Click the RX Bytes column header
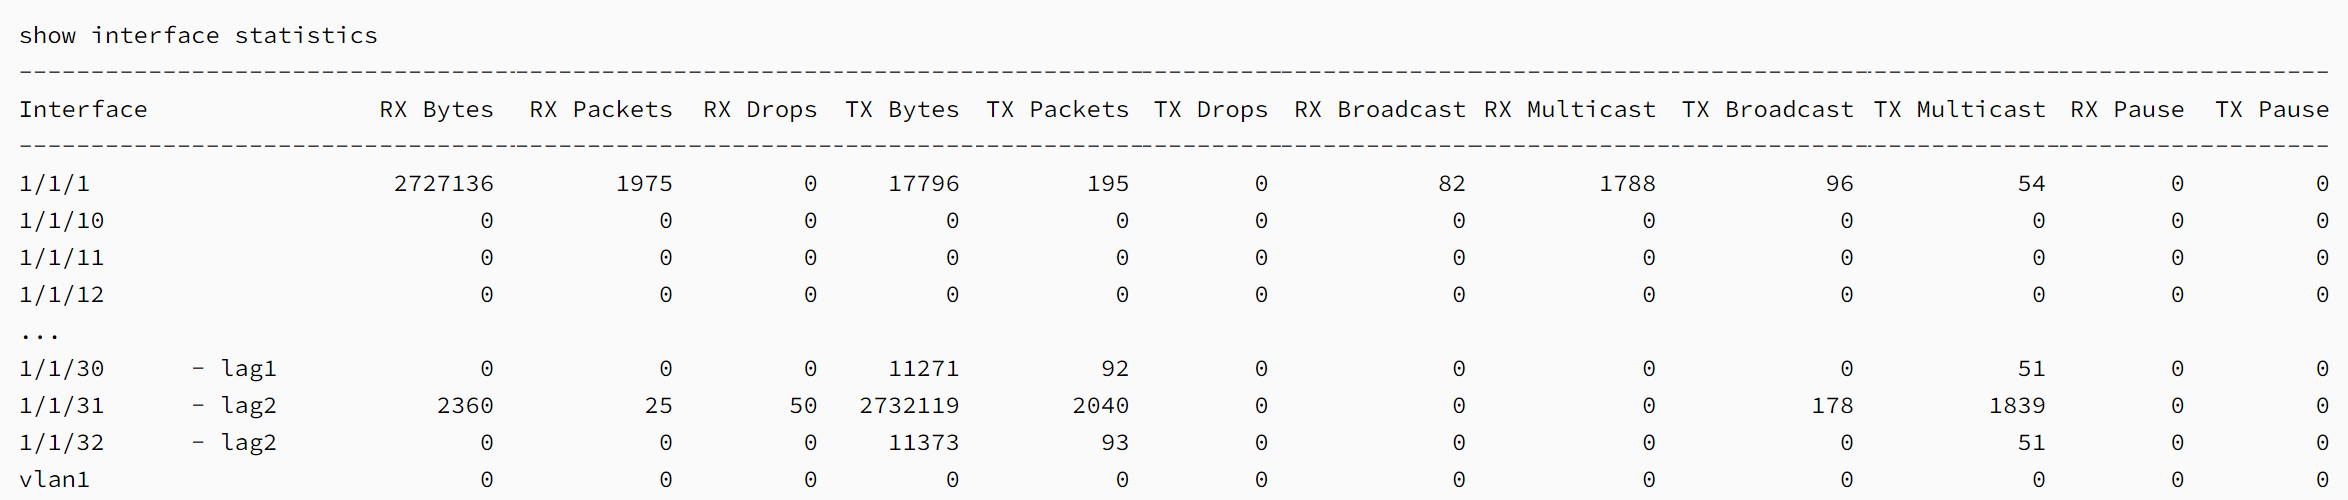 tap(436, 110)
